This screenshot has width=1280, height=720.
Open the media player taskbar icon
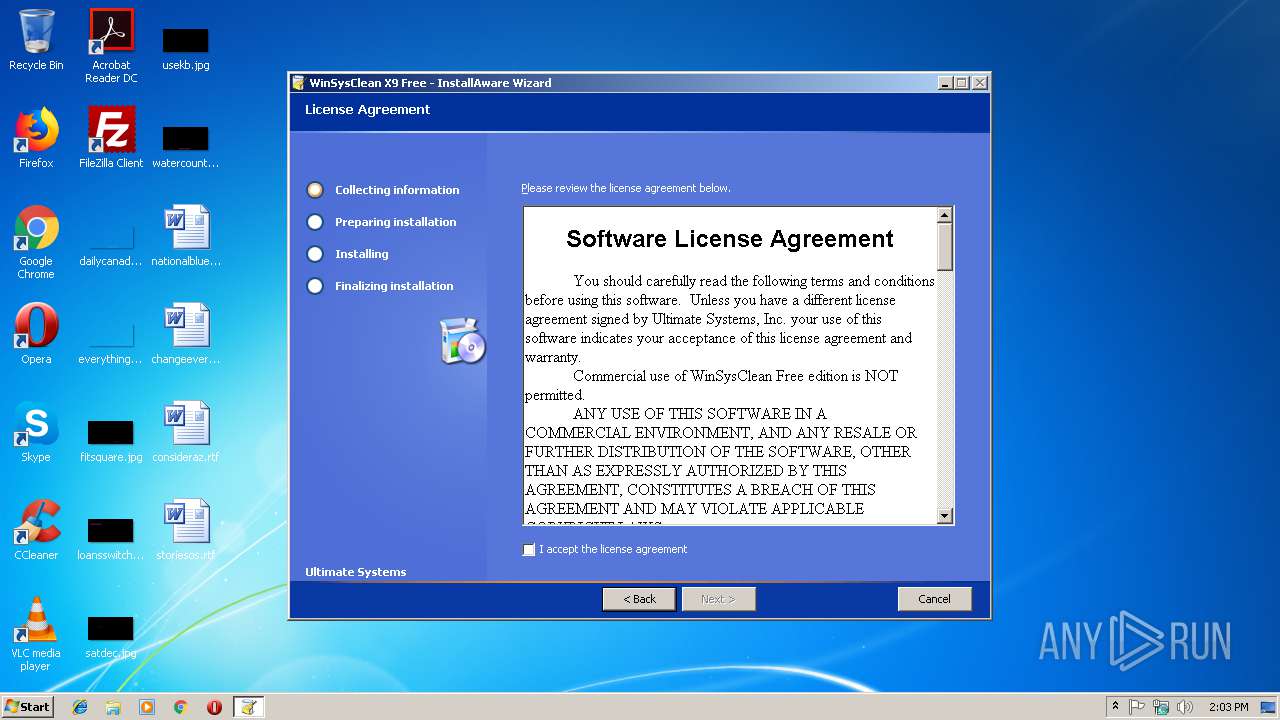[147, 707]
